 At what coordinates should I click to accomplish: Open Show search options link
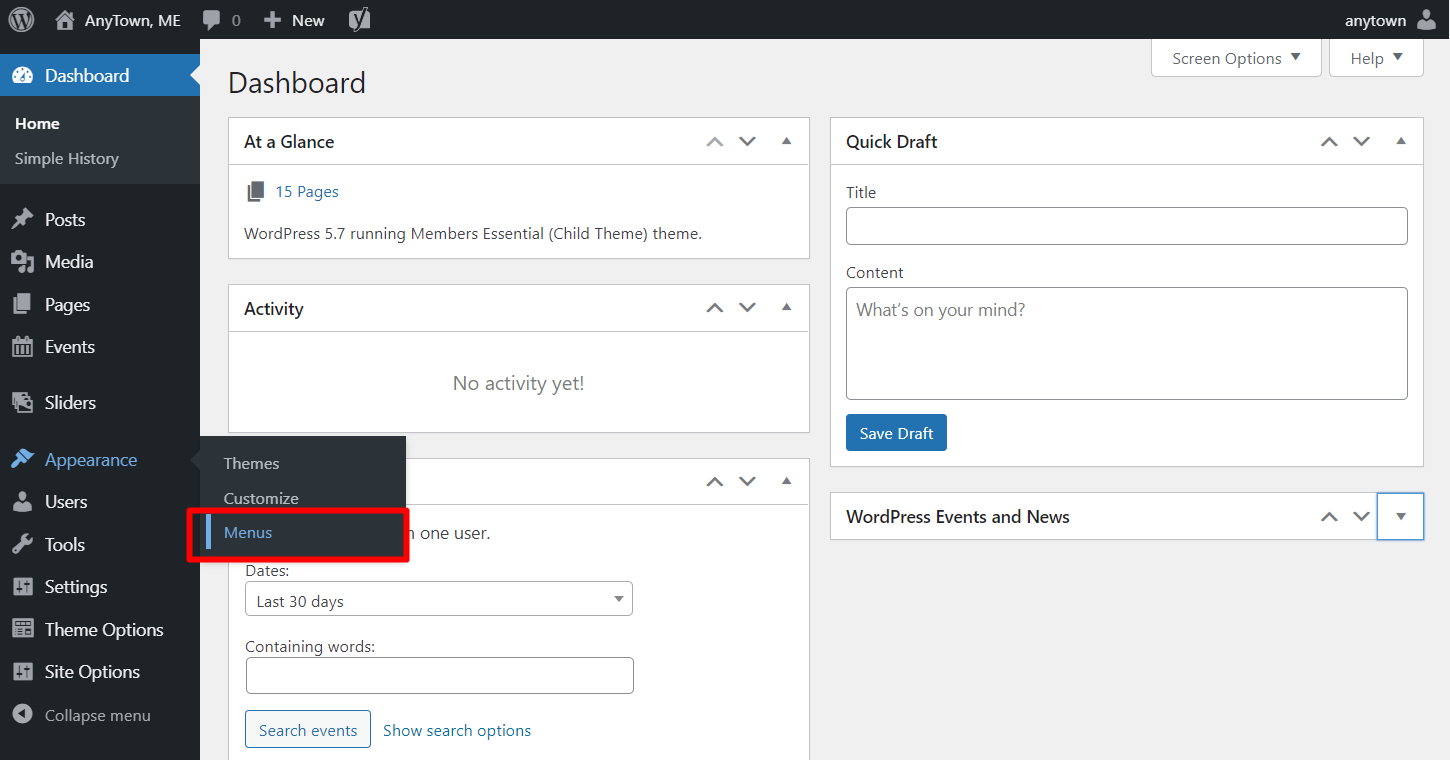[457, 731]
